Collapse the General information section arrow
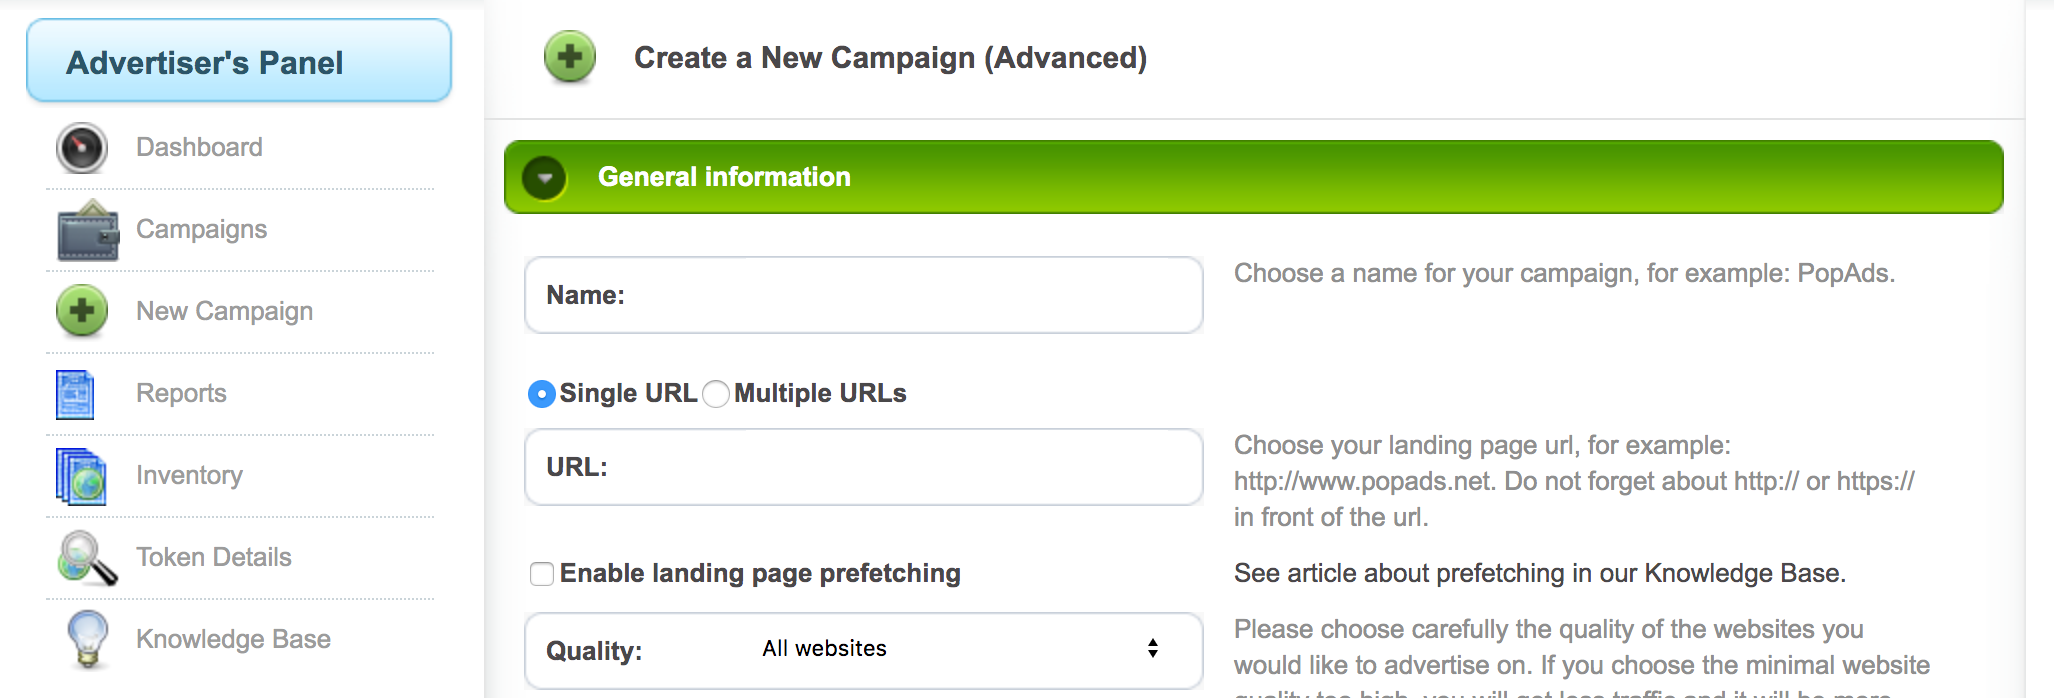This screenshot has width=2054, height=698. point(545,178)
